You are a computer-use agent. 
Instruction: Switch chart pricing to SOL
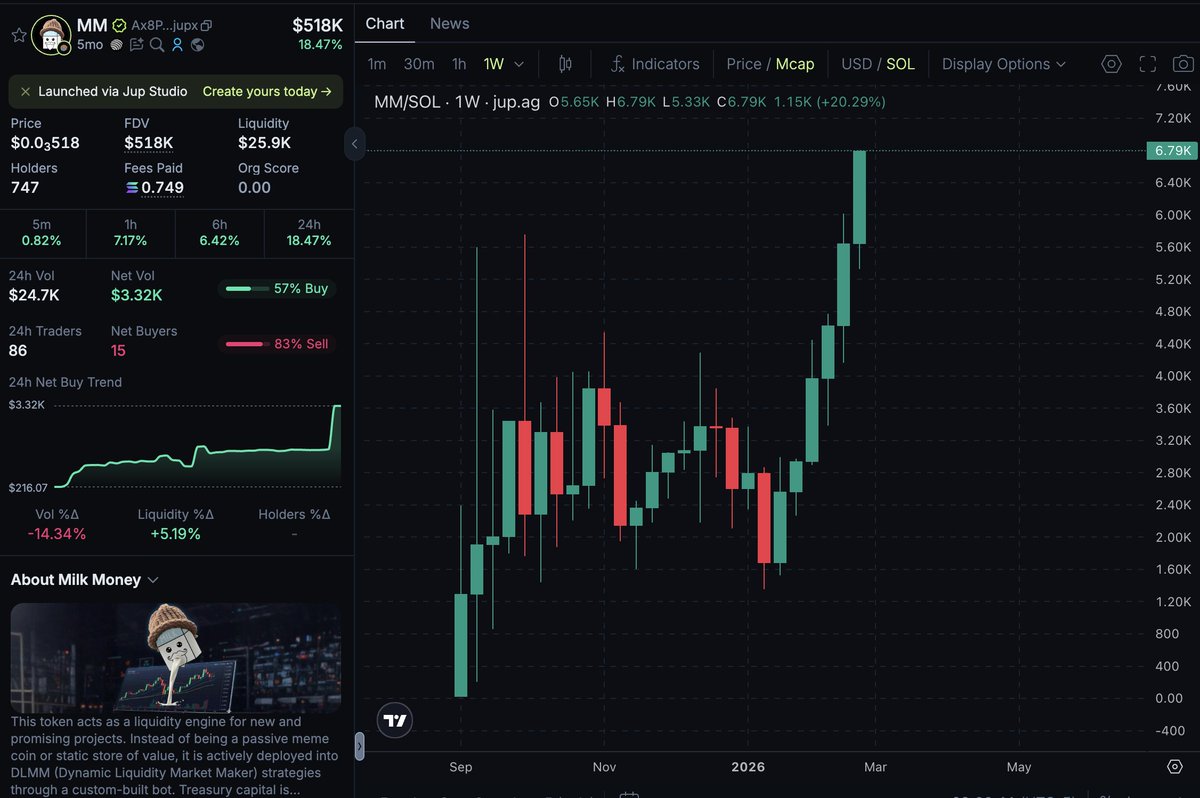[x=899, y=63]
